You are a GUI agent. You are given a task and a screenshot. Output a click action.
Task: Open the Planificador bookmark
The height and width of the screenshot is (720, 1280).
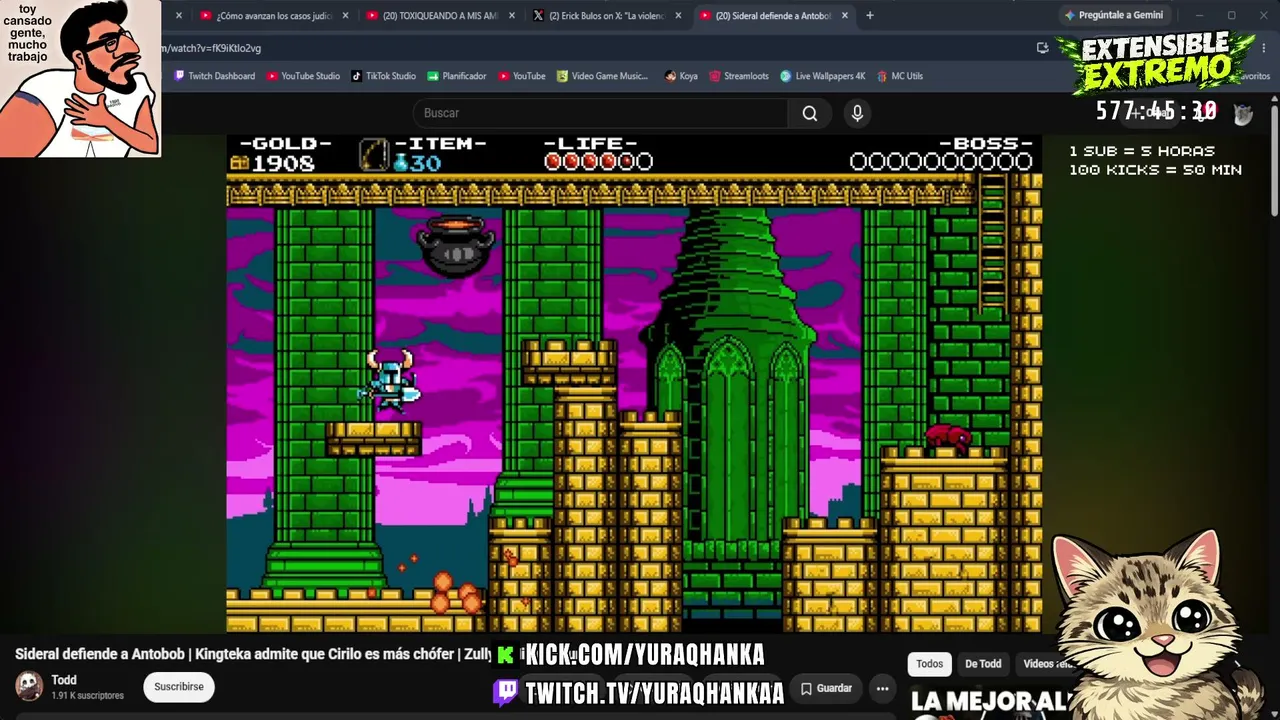tap(456, 76)
